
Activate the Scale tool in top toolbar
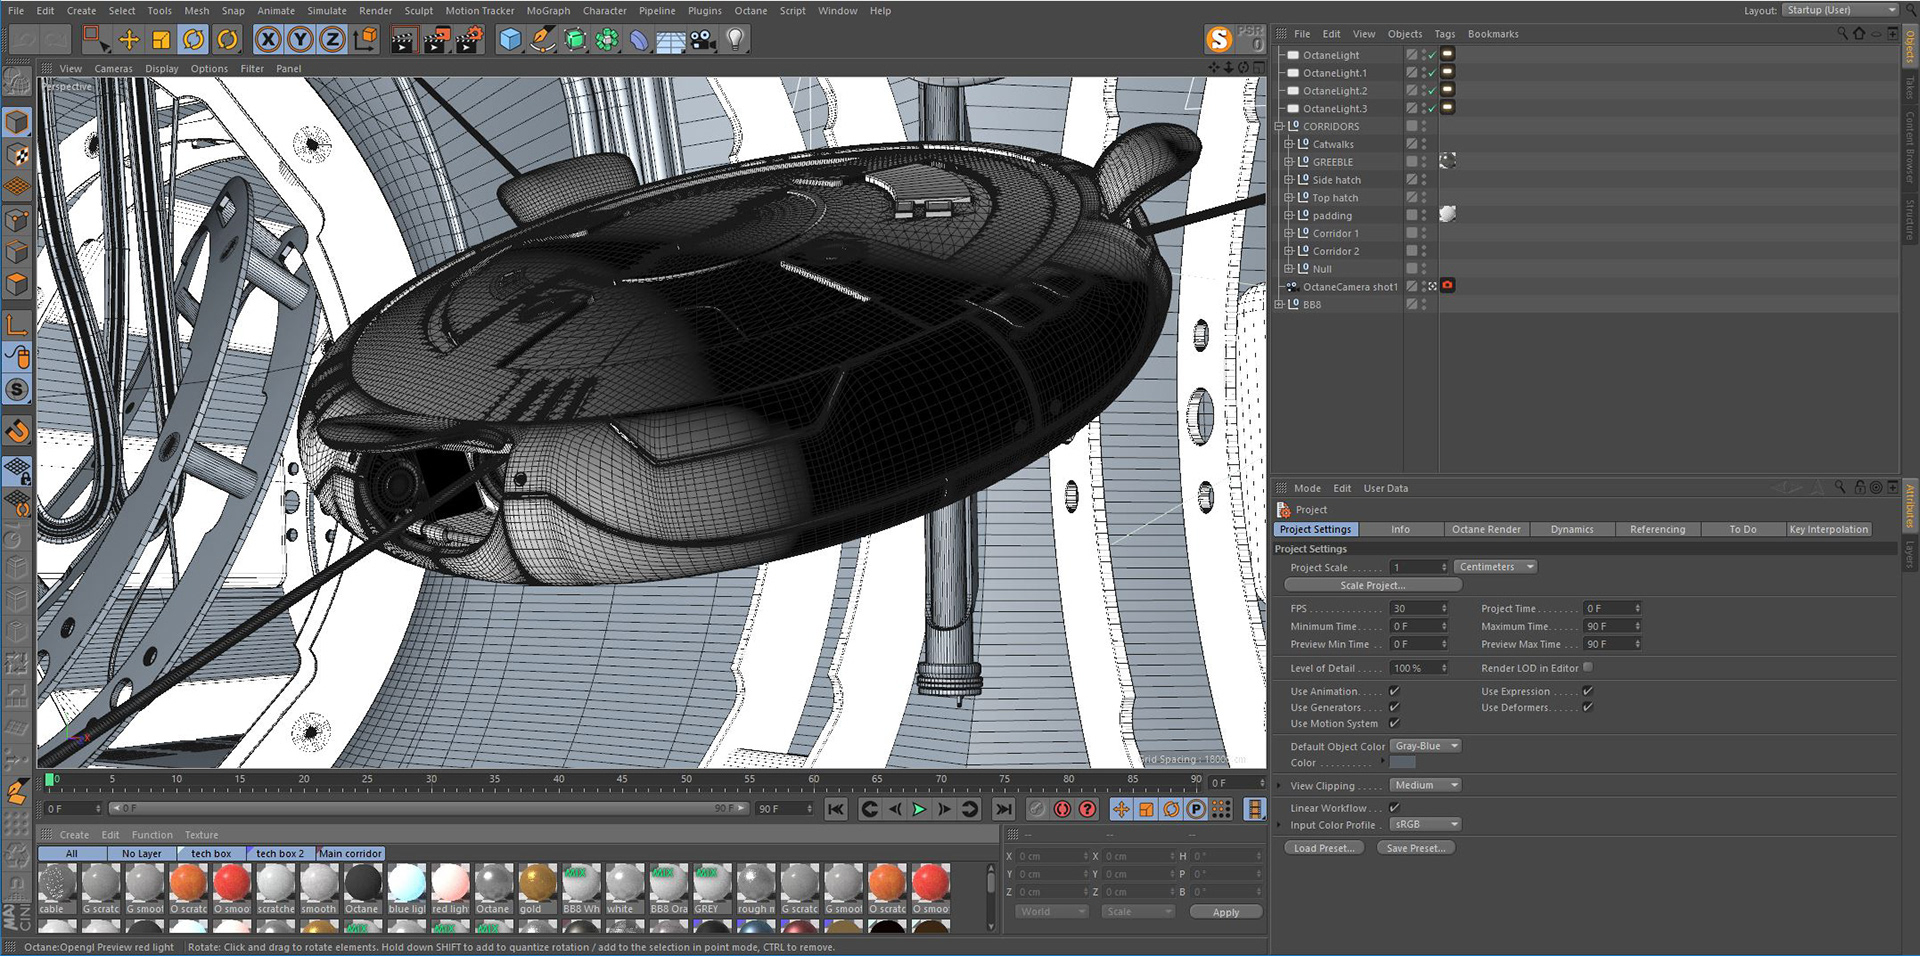coord(161,40)
